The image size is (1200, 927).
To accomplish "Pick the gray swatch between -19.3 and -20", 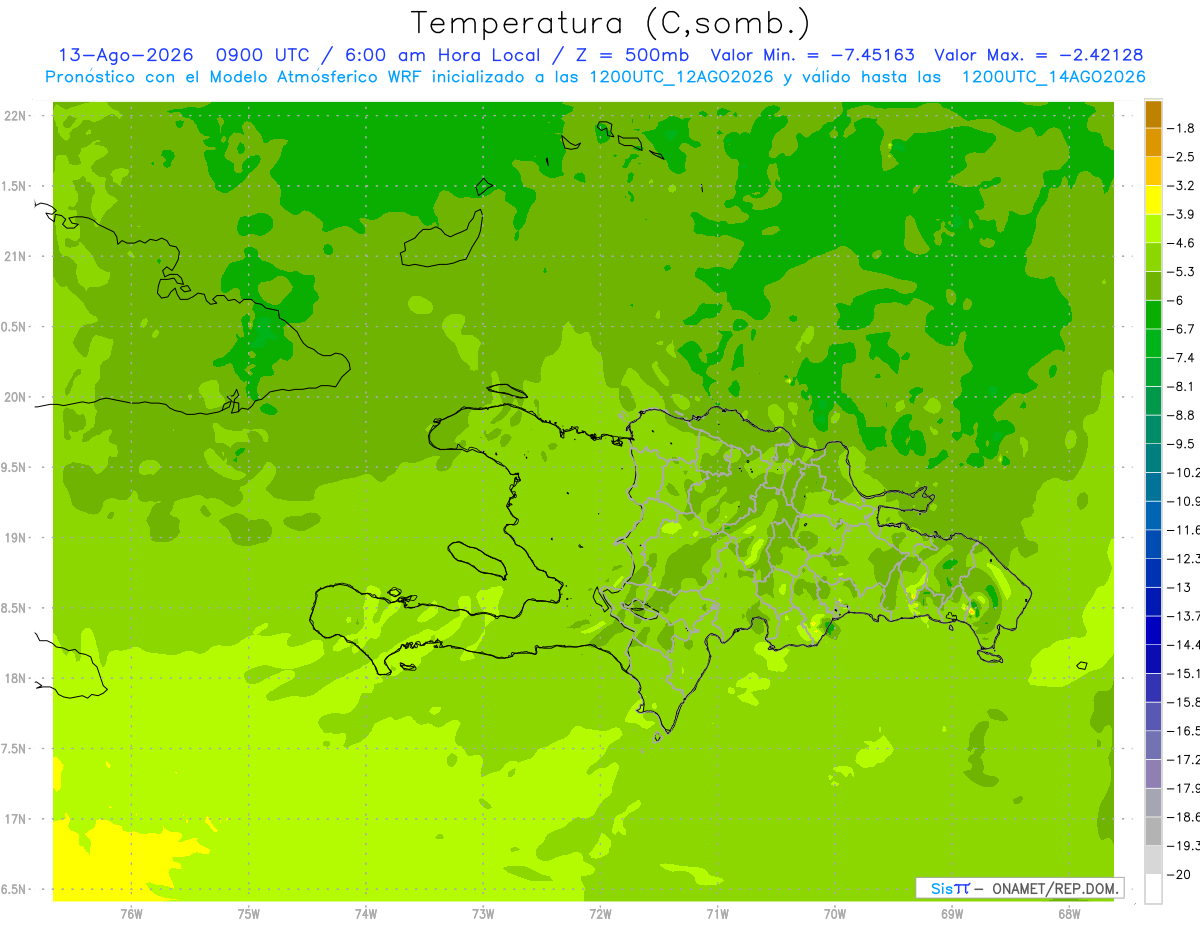I will (1153, 860).
